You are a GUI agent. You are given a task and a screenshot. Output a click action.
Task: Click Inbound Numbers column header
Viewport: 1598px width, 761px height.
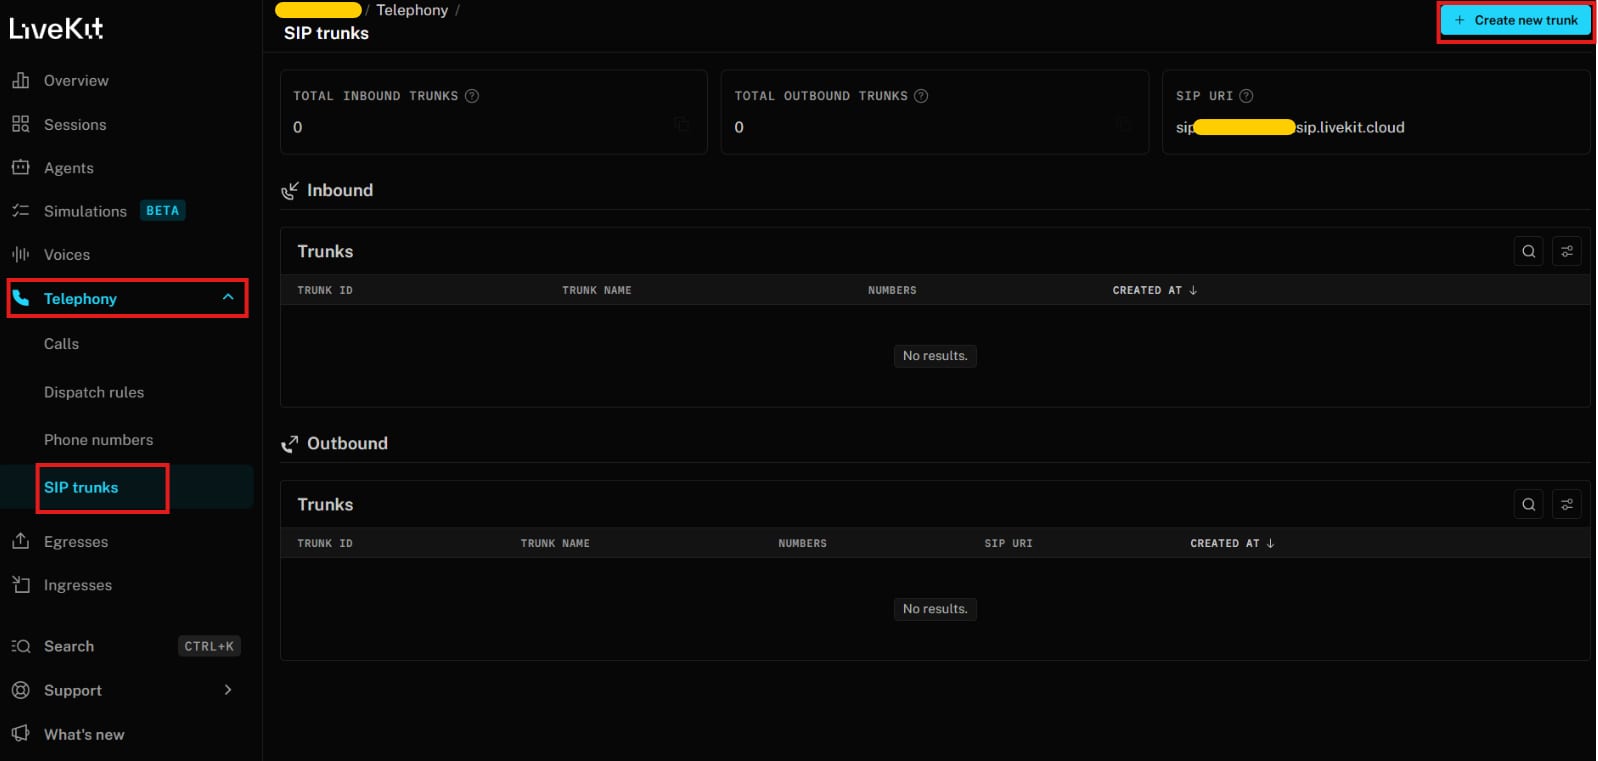(x=892, y=290)
